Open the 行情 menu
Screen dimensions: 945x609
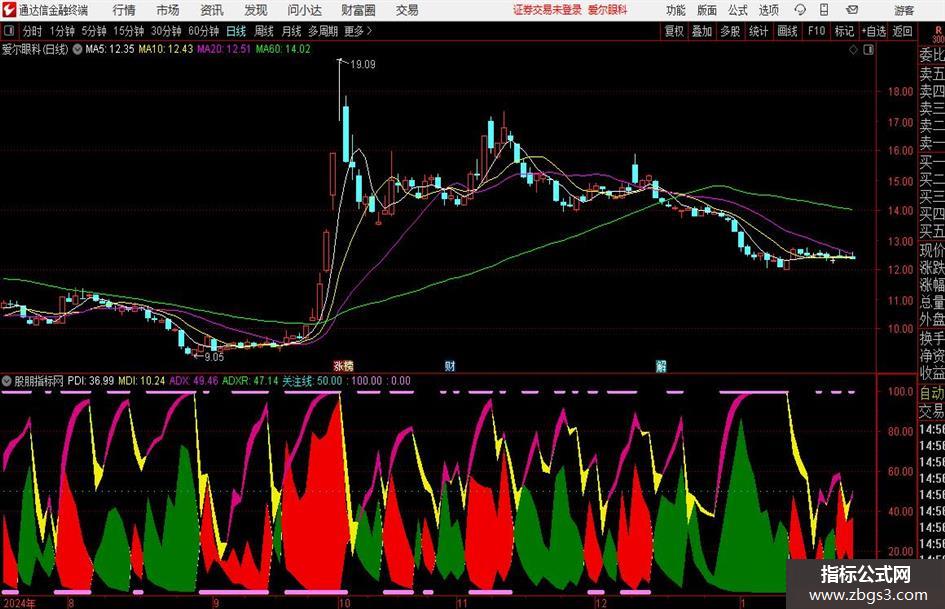124,10
